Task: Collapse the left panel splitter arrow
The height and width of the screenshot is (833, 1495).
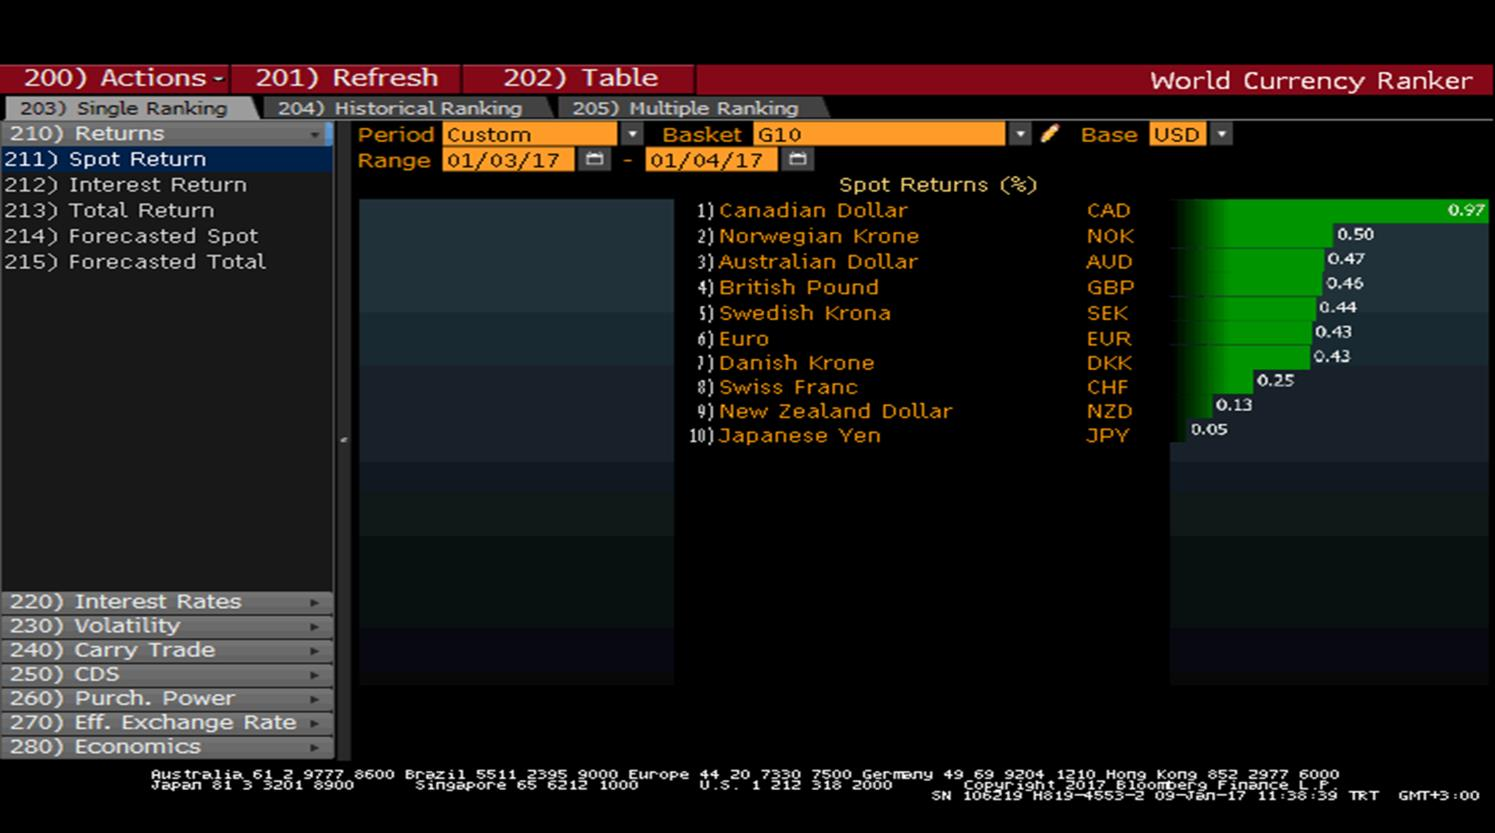Action: 344,440
